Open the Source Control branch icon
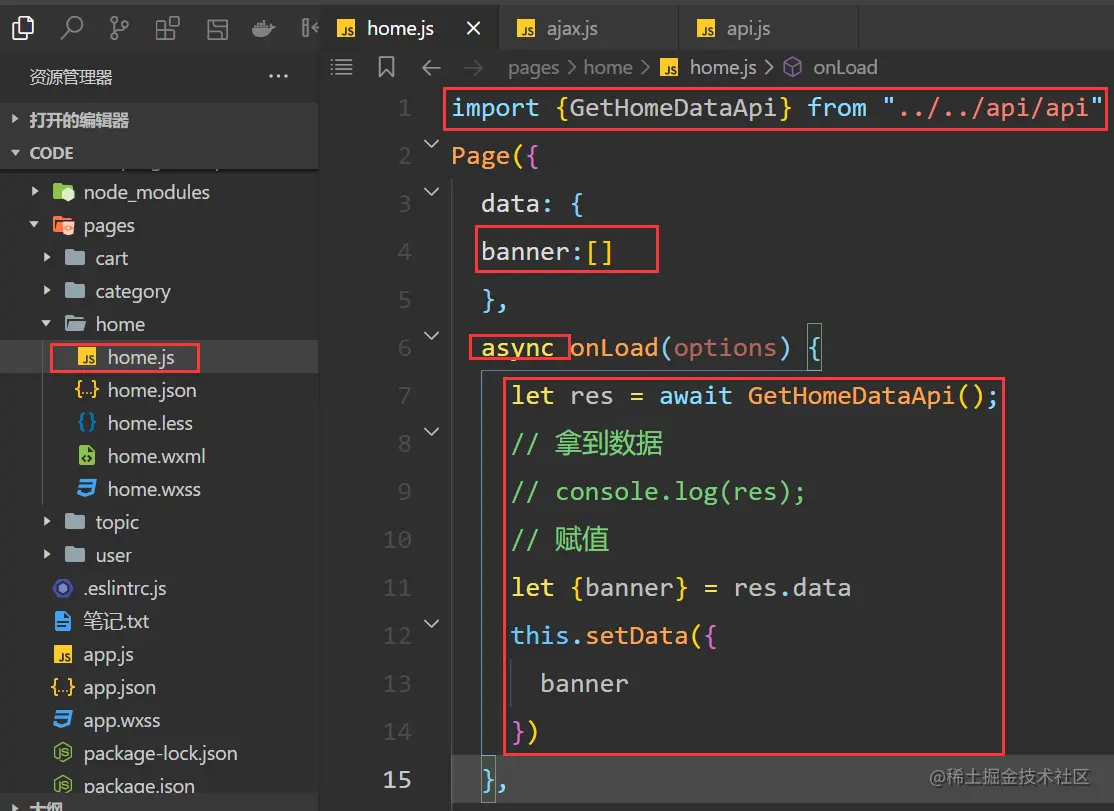Viewport: 1114px width, 811px height. tap(119, 28)
